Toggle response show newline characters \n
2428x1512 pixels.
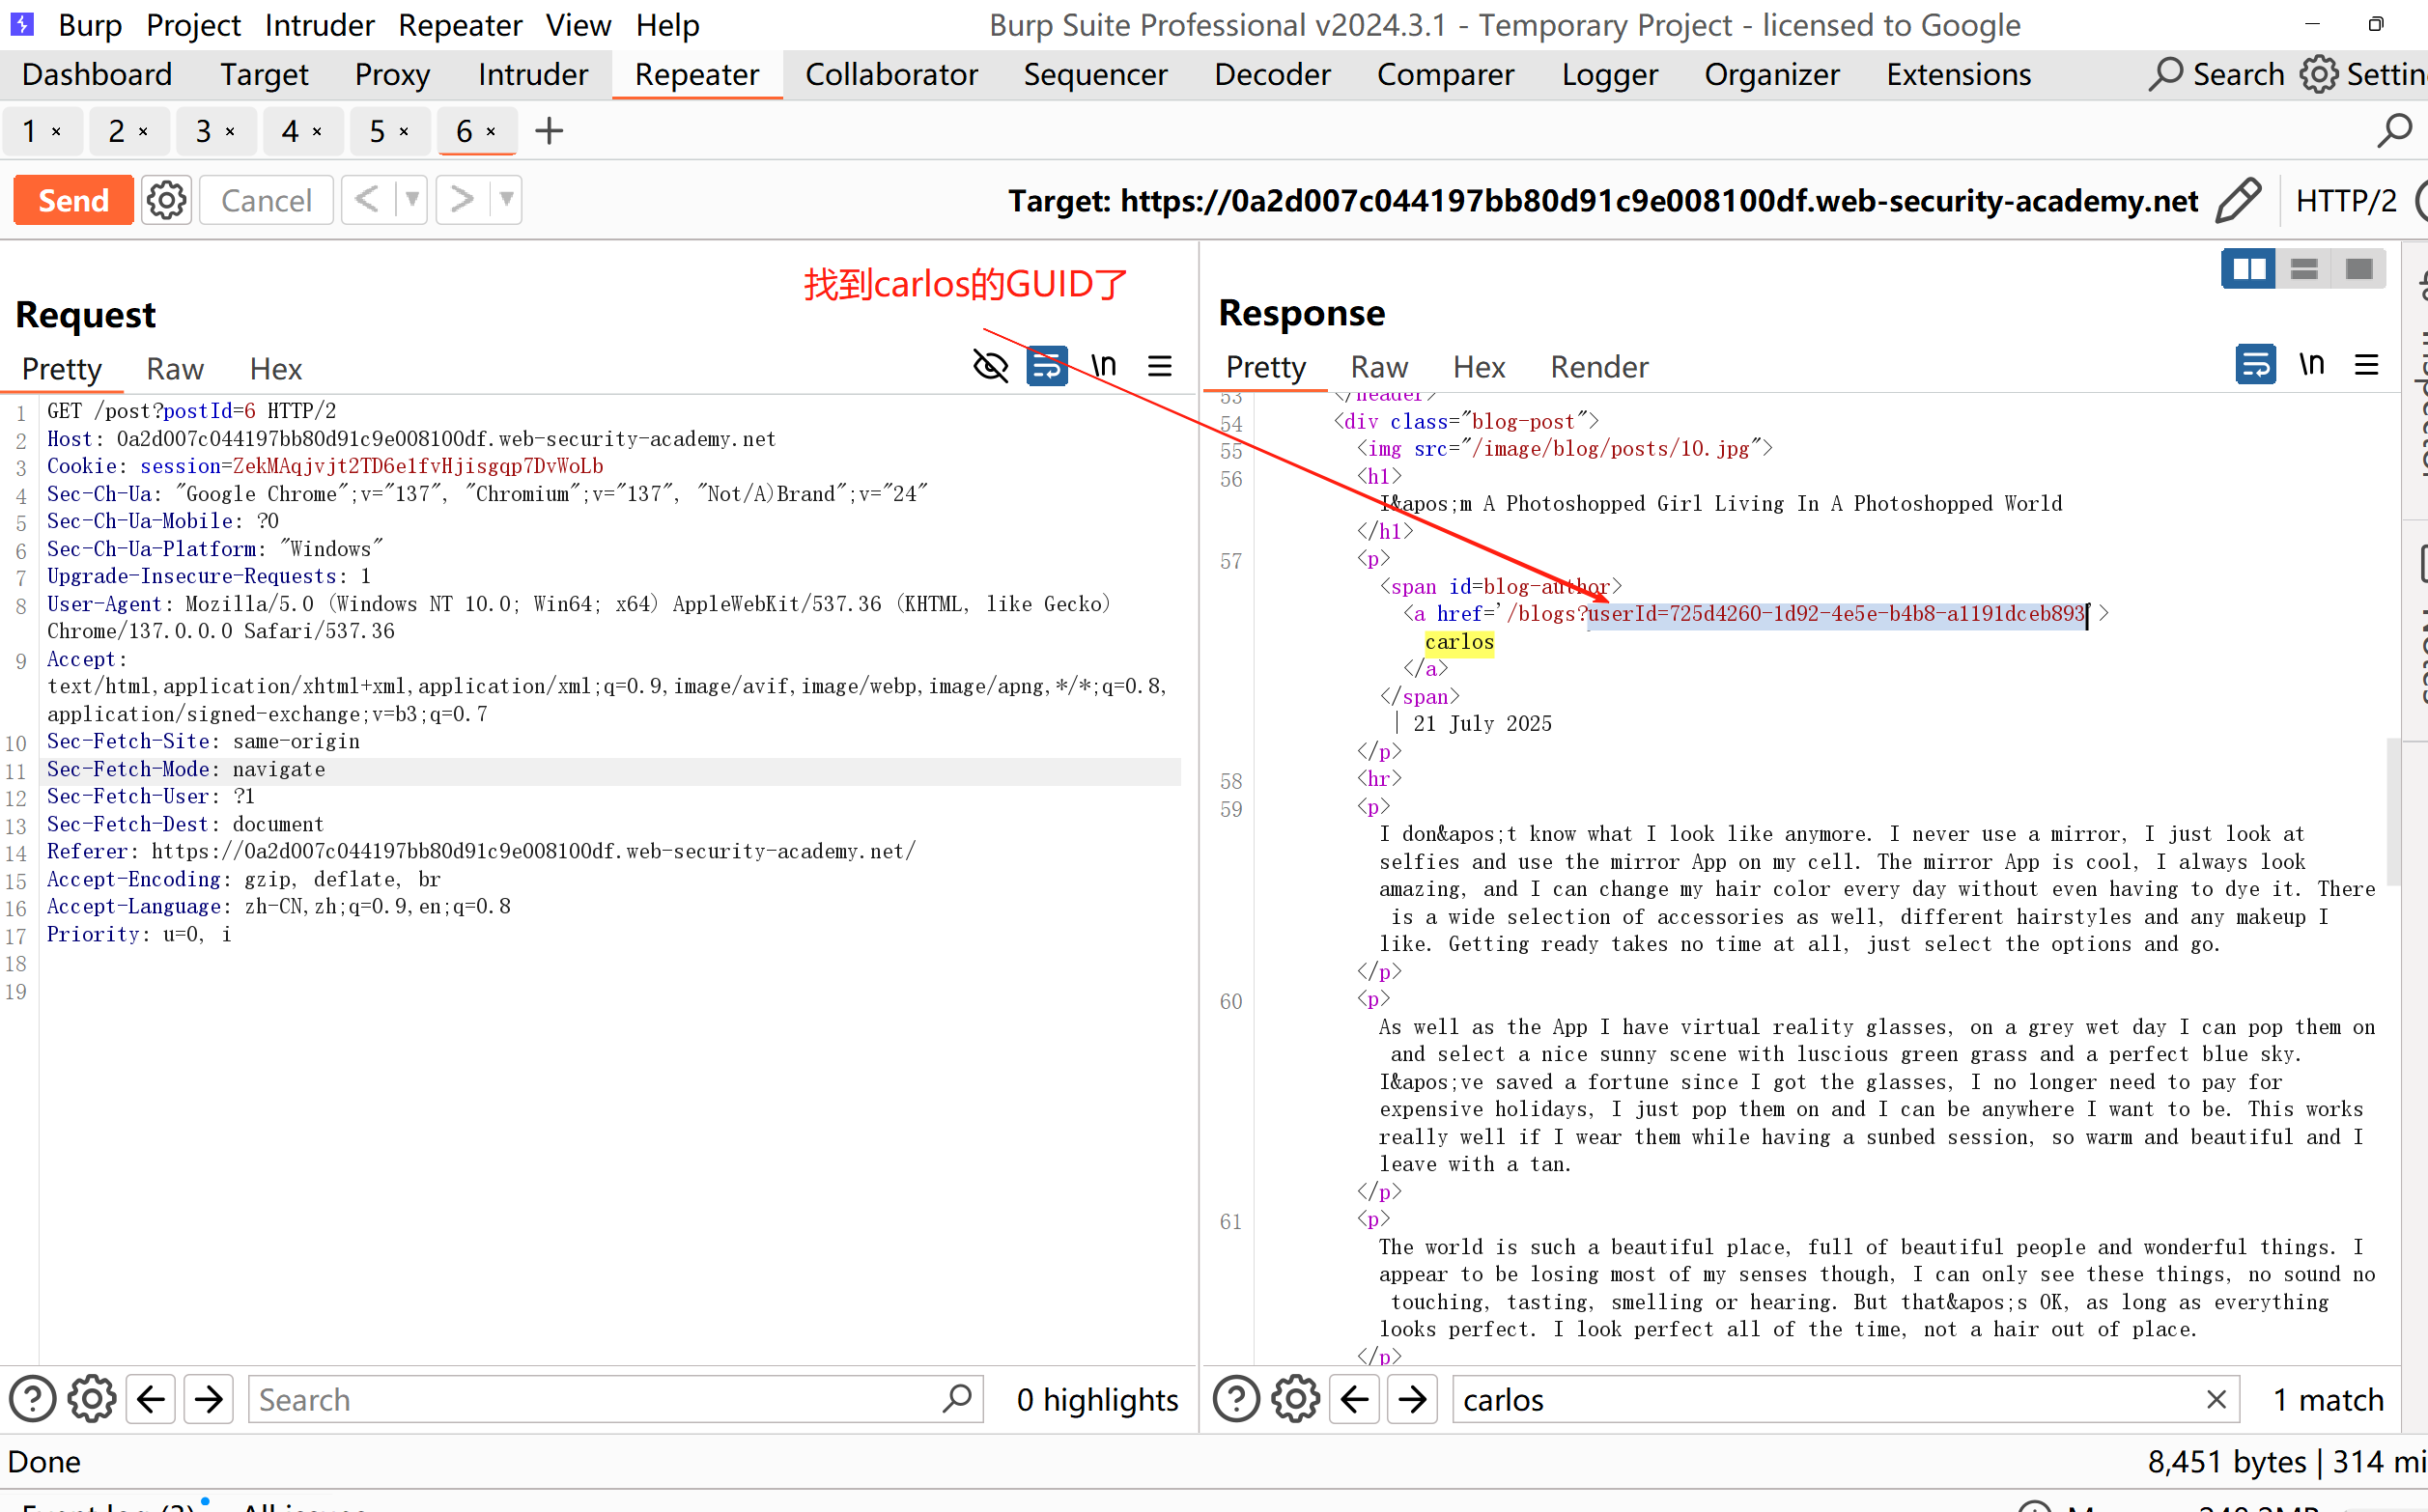tap(2311, 365)
